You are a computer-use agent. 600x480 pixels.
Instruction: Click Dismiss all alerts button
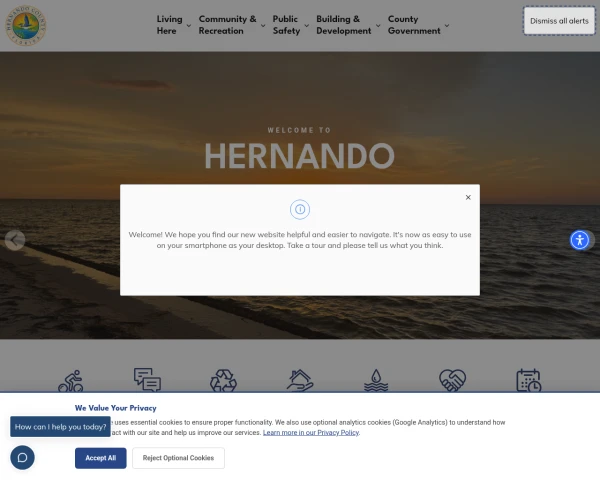[559, 21]
